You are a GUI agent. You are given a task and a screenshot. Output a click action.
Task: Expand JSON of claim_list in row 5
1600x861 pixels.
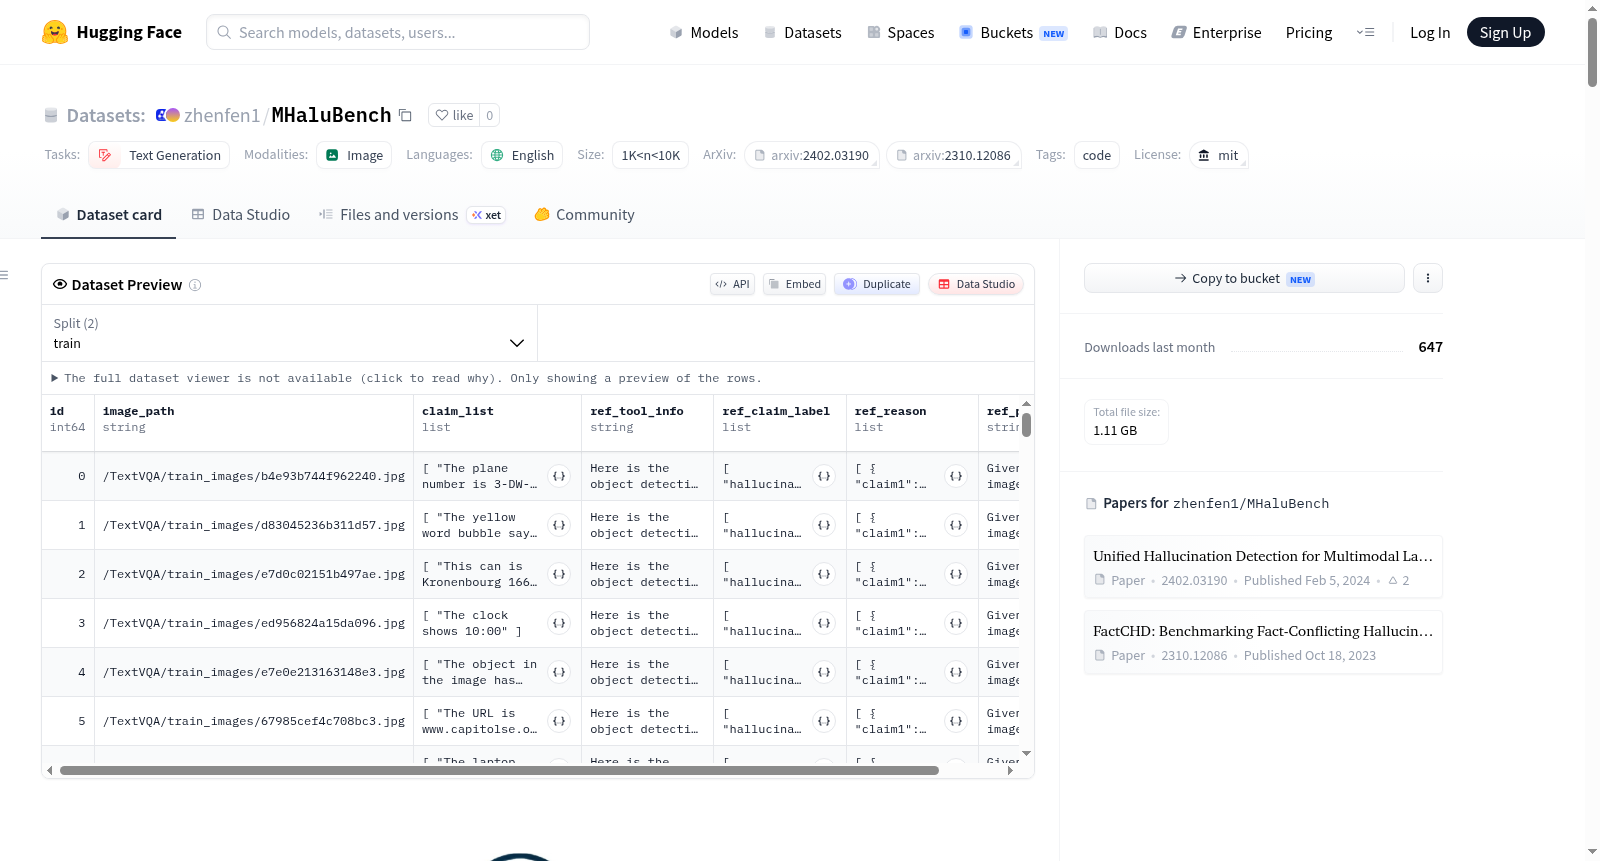click(x=559, y=721)
